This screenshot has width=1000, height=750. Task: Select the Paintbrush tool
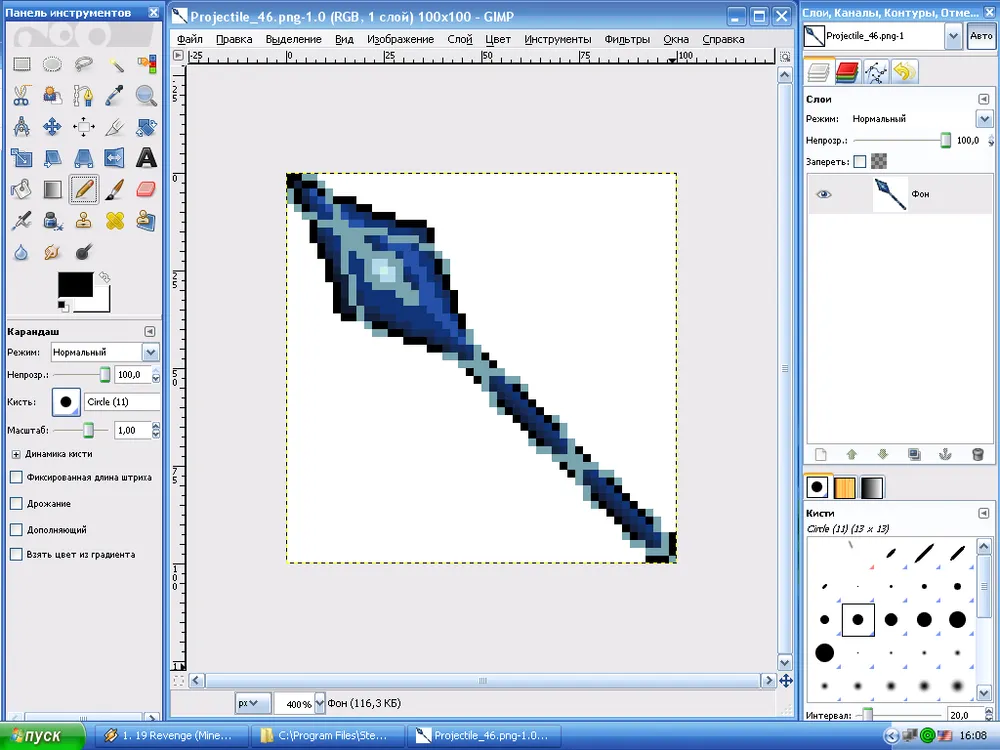[115, 189]
